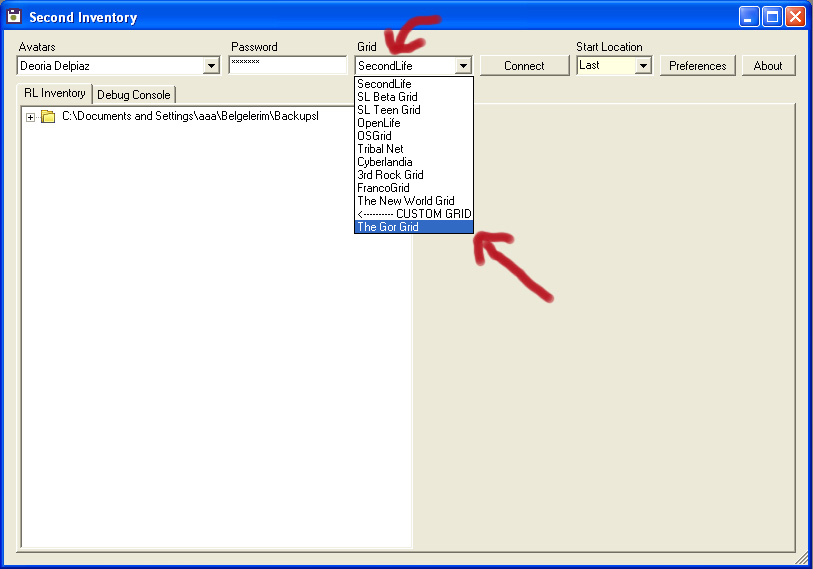Select the C:\Documents and Settings Backups path
The width and height of the screenshot is (813, 569).
coord(190,116)
